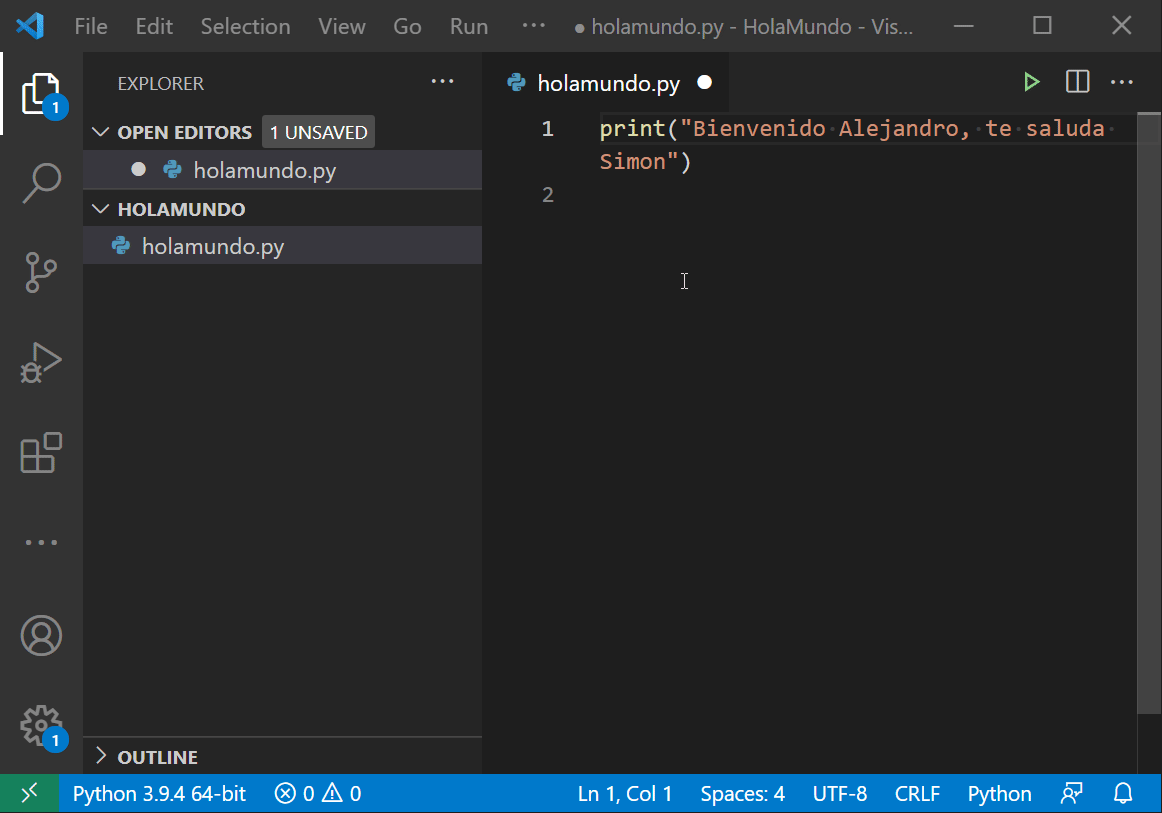Maximize the VS Code window

tap(1042, 26)
